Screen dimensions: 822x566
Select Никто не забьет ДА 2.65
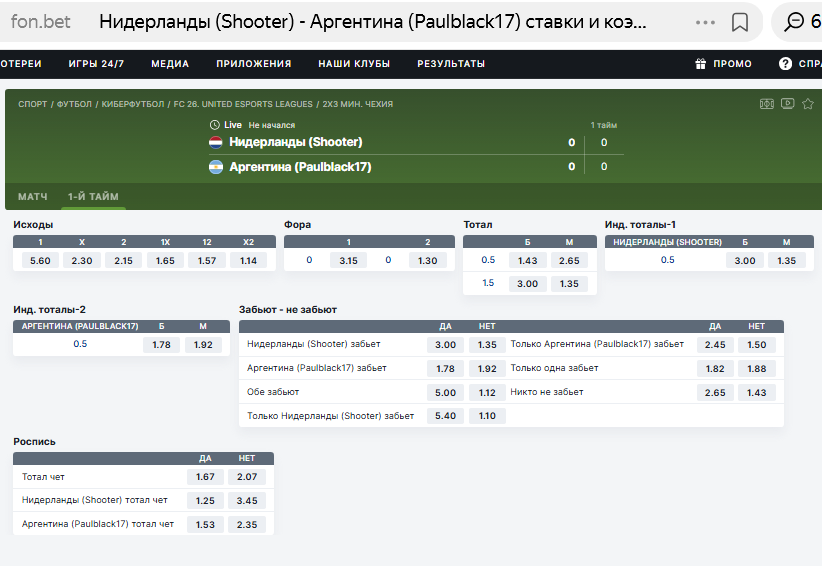[715, 393]
